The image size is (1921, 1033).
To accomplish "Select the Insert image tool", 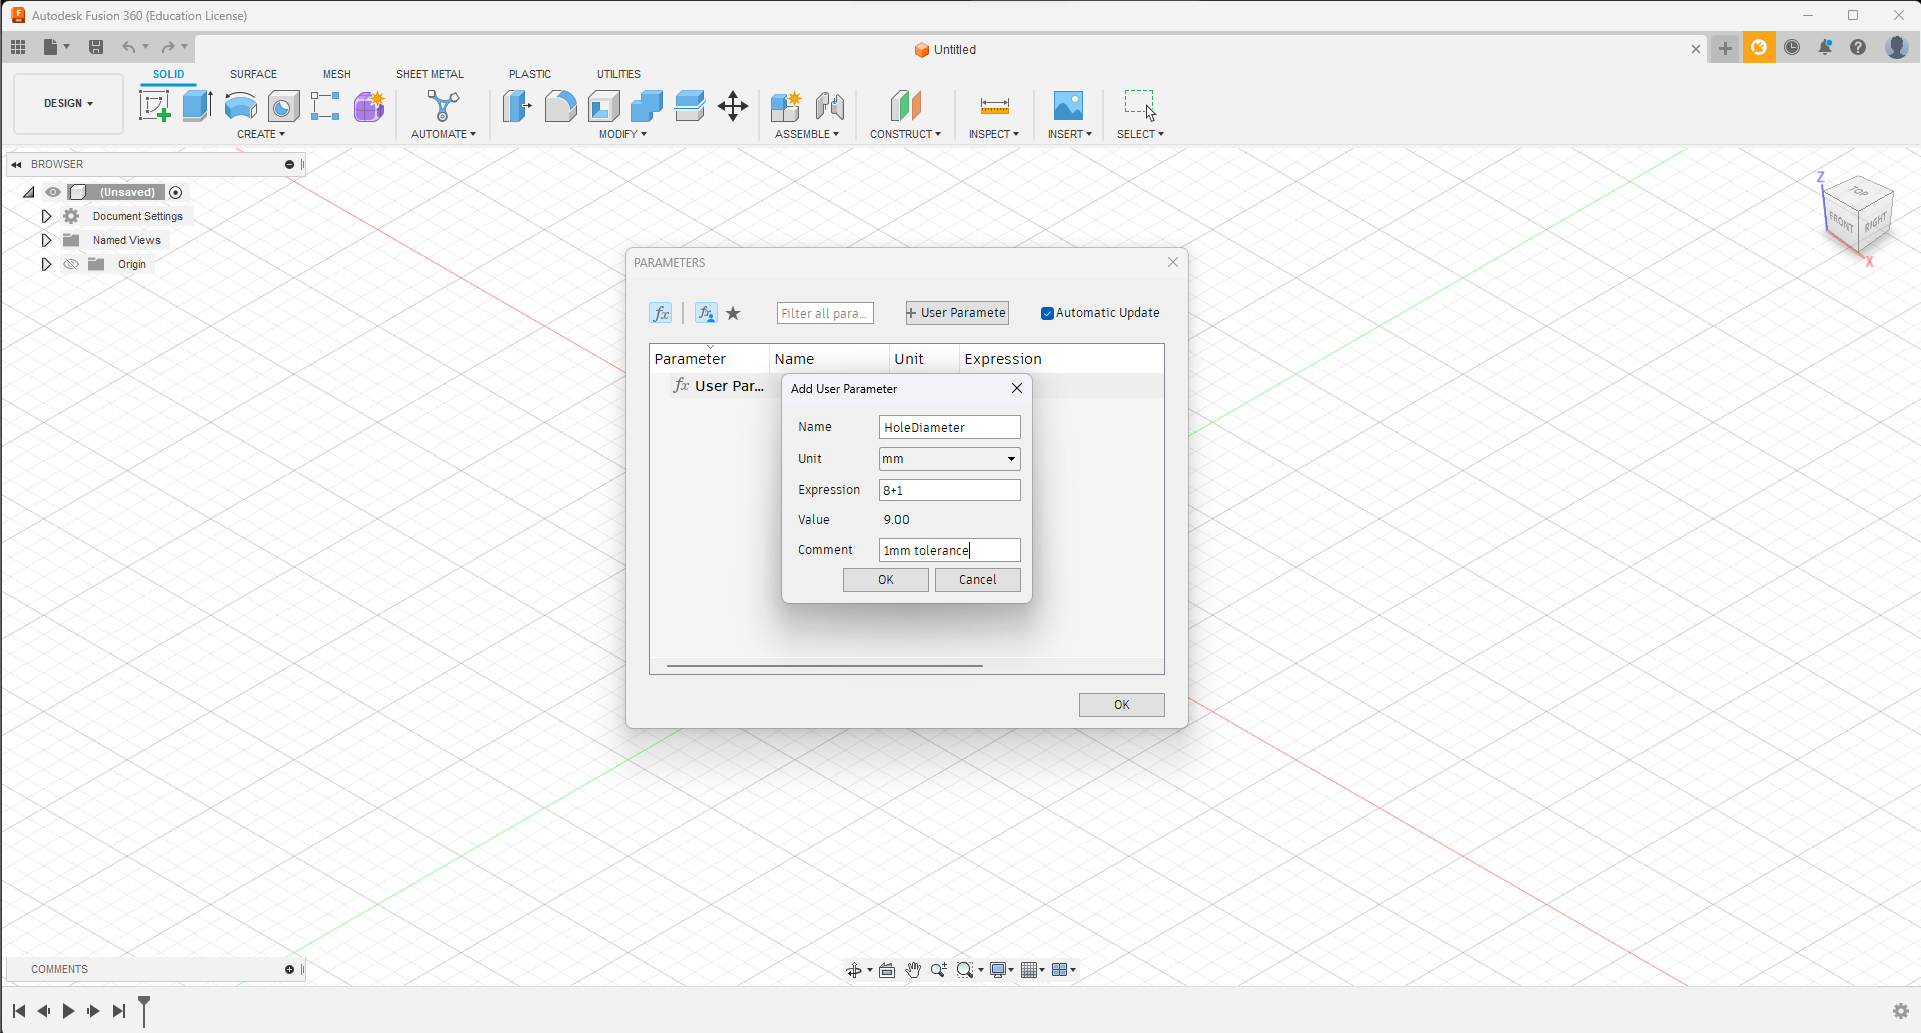I will pos(1068,106).
